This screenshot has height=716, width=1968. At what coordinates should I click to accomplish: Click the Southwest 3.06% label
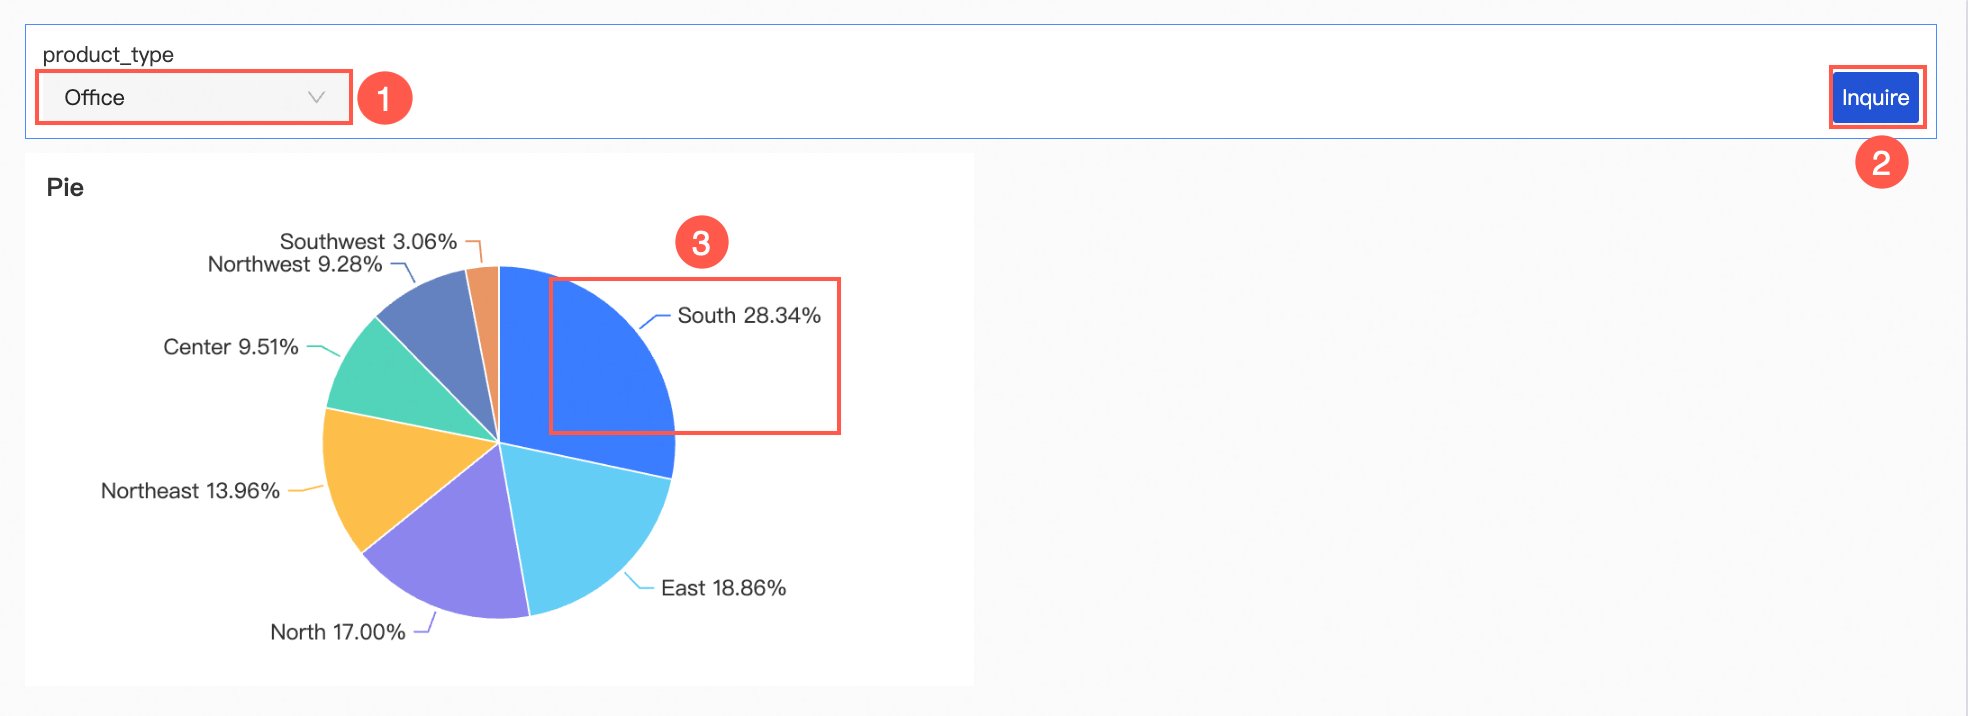[368, 241]
